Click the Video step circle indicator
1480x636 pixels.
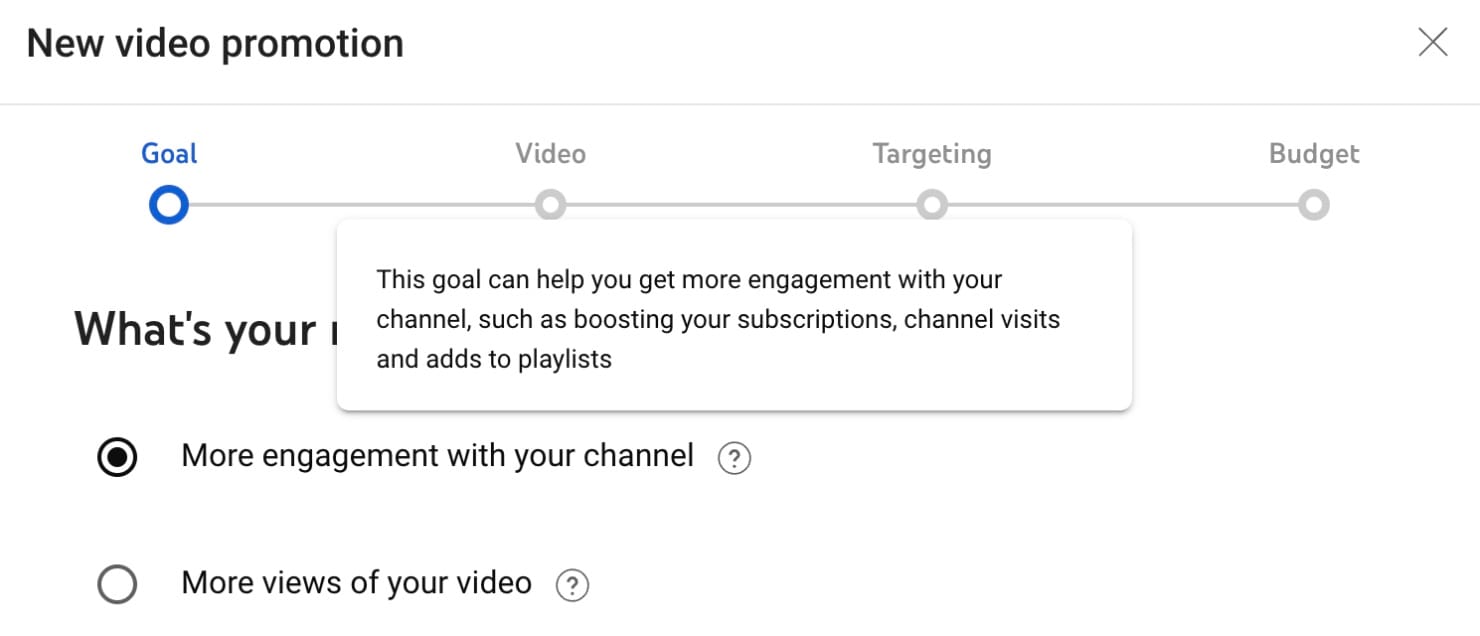552,204
